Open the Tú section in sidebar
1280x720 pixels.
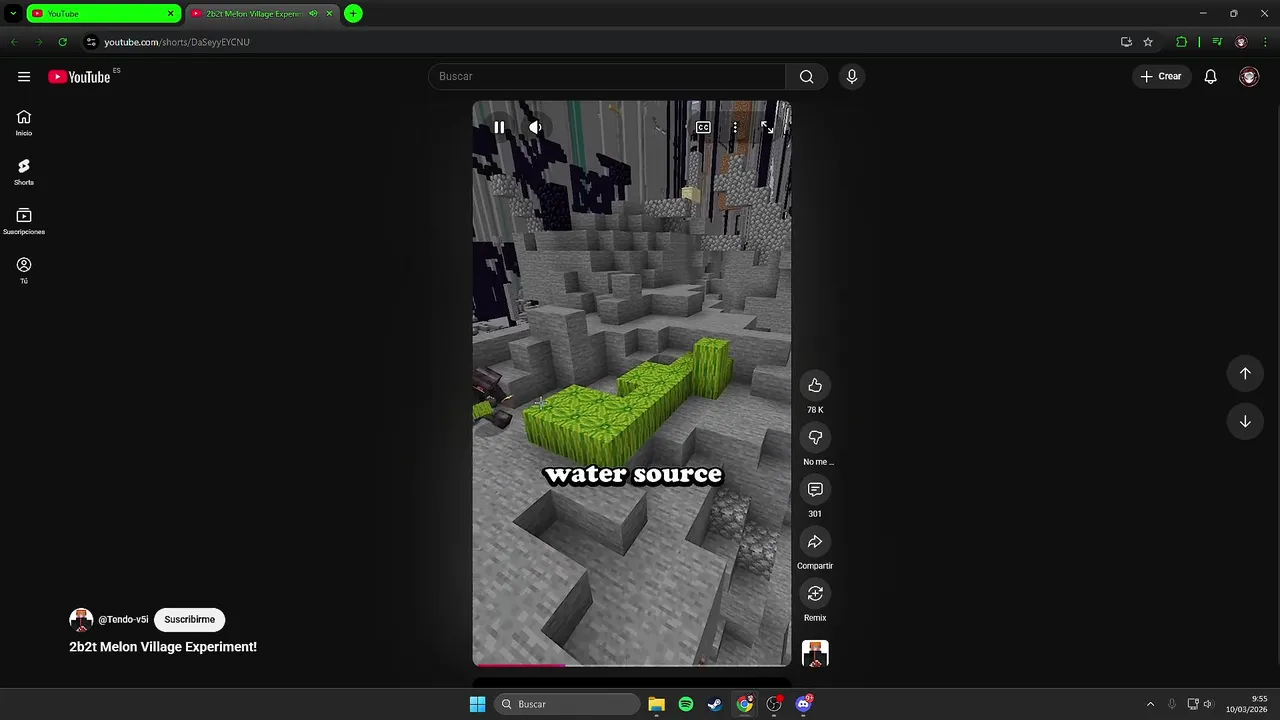pyautogui.click(x=24, y=270)
